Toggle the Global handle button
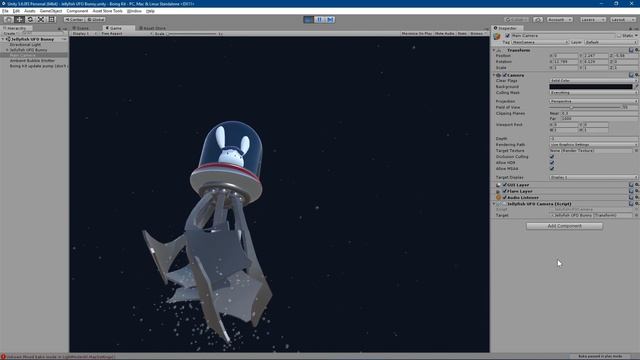Screen dimensions: 640x360 click(x=96, y=19)
